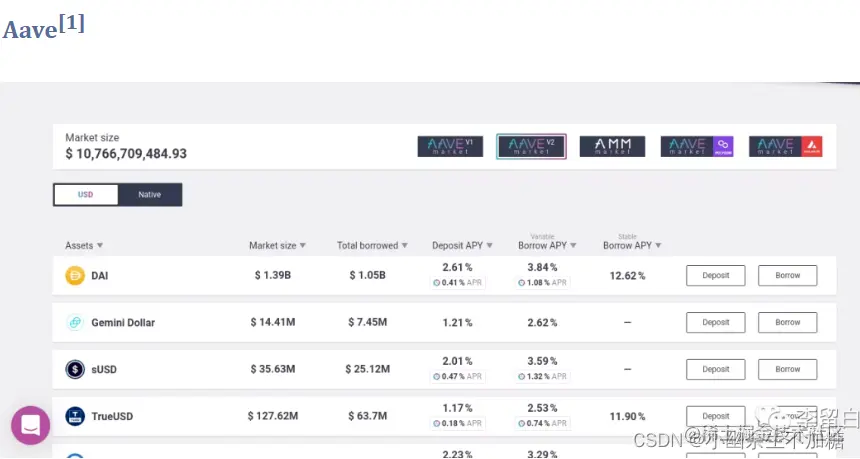The width and height of the screenshot is (860, 459).
Task: Click sUSD deposit APY 2.01 %
Action: (x=457, y=361)
